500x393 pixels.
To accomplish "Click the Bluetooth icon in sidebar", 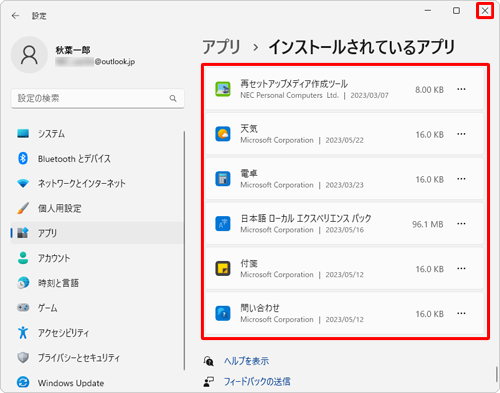I will (x=23, y=158).
